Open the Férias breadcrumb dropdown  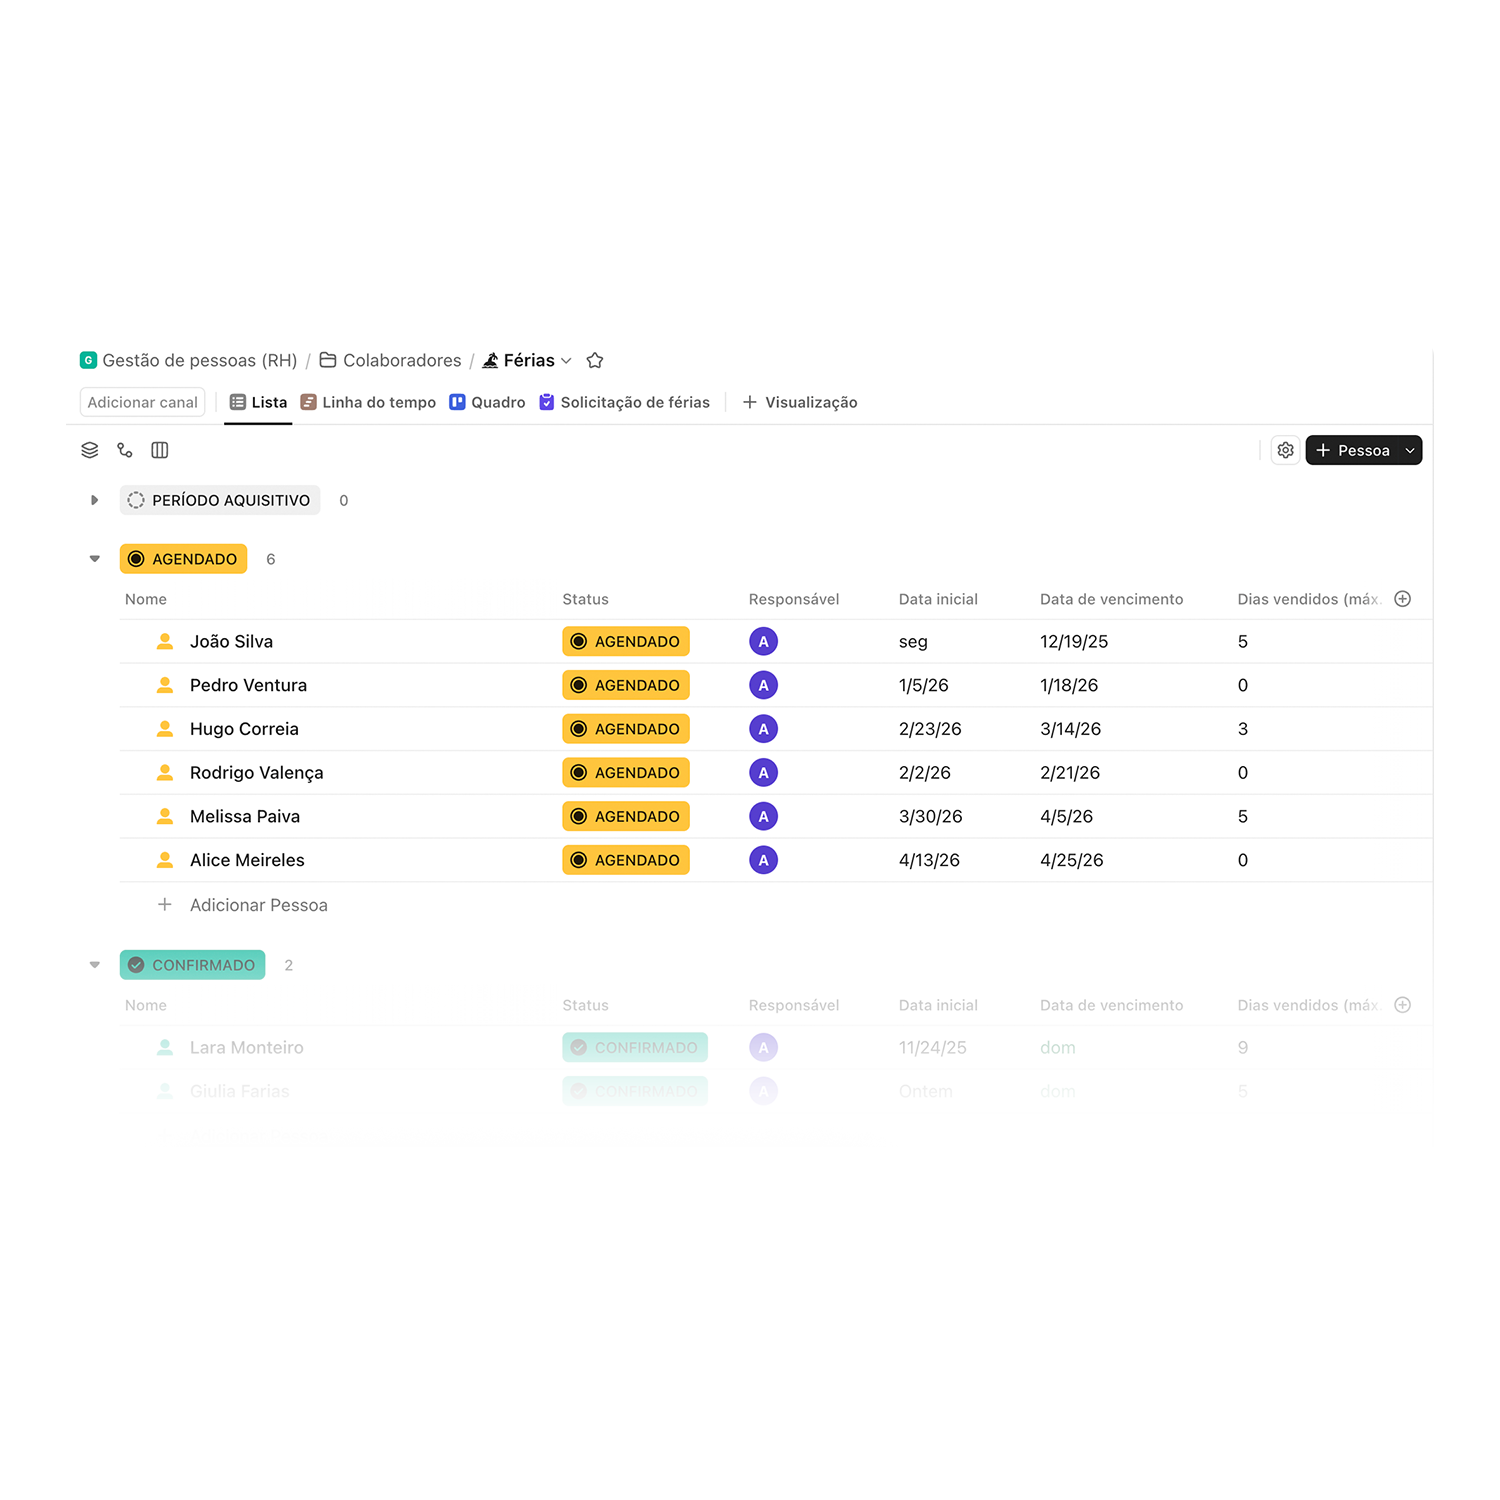pos(566,361)
